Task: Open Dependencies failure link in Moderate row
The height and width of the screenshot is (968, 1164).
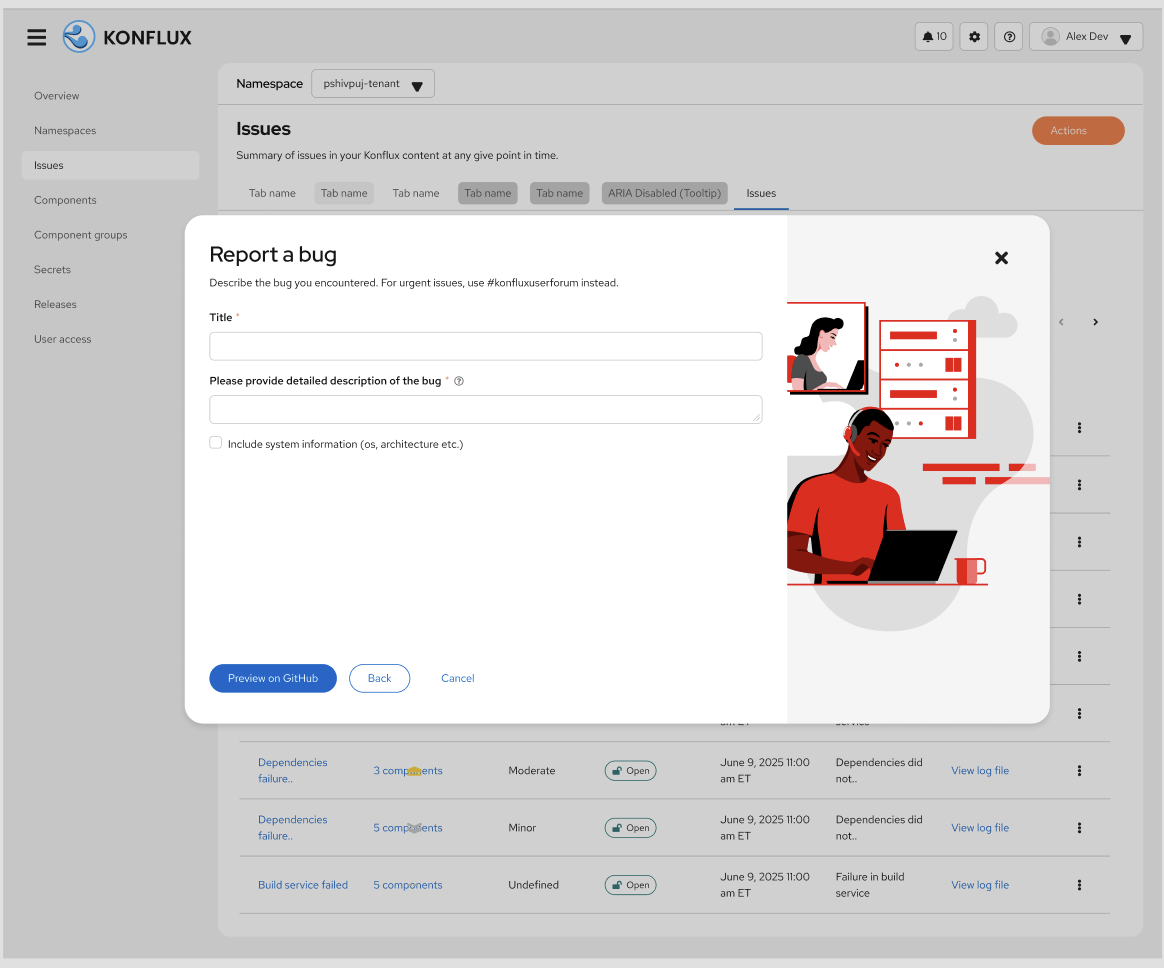Action: (x=292, y=771)
